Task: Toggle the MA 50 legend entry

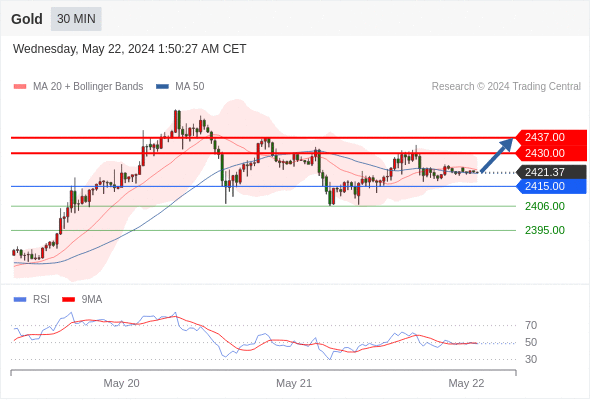Action: click(x=180, y=87)
